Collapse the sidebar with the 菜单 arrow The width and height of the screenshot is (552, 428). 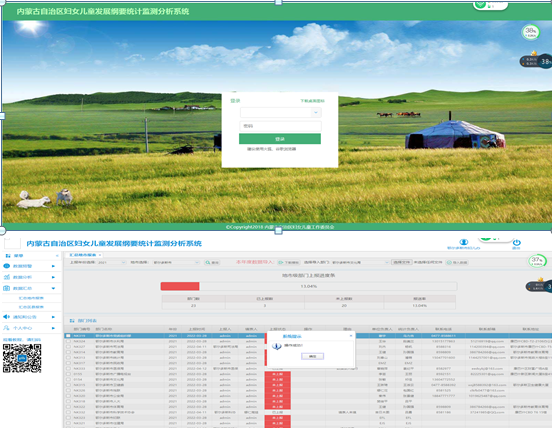[x=57, y=256]
